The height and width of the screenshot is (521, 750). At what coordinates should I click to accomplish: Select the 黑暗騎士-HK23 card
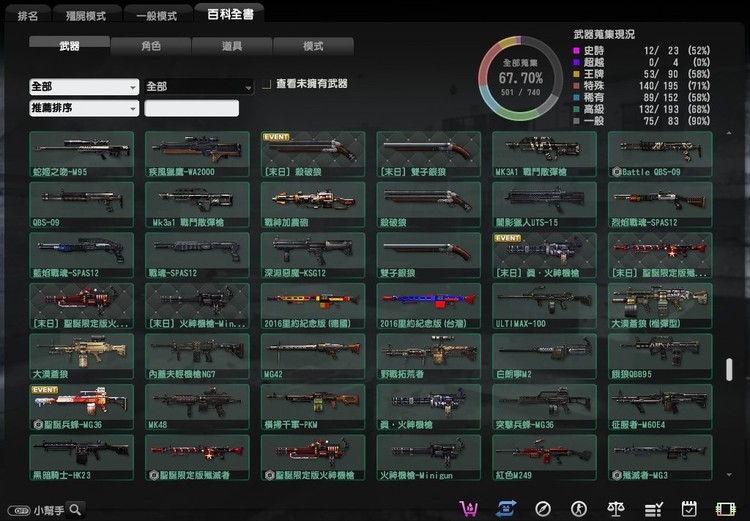pyautogui.click(x=81, y=458)
